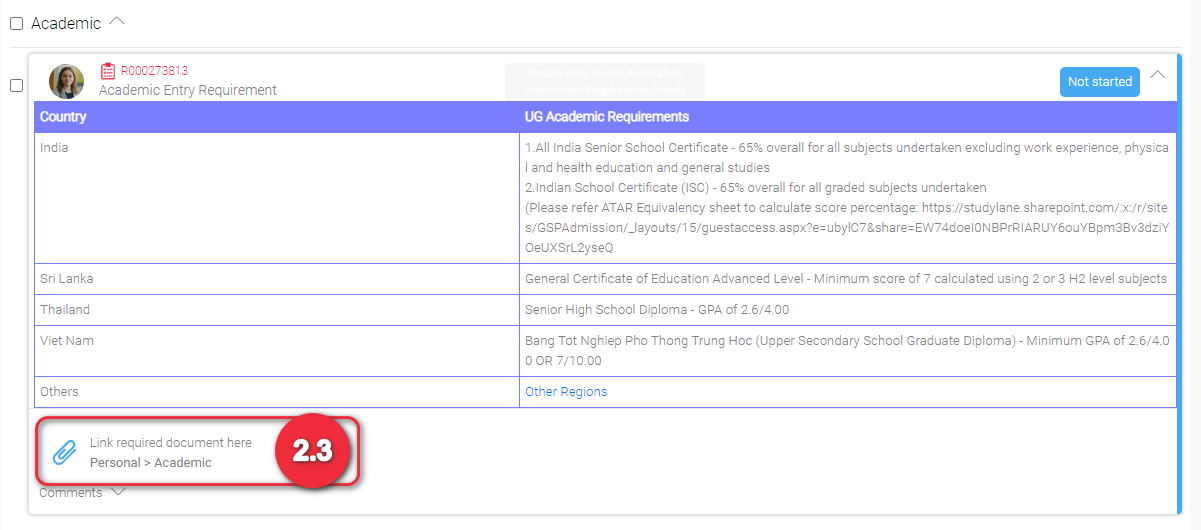Click the red 2.3 step badge
The image size is (1201, 530).
[311, 451]
